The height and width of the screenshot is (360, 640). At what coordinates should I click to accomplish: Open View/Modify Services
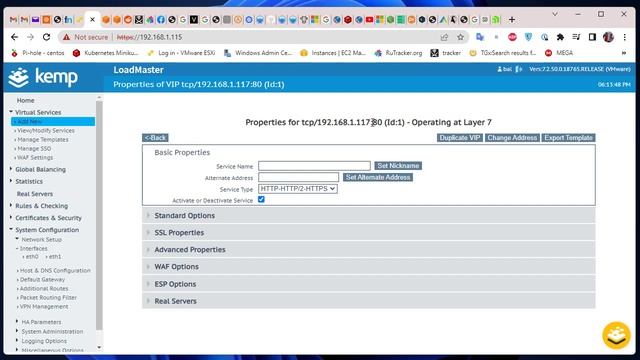[46, 131]
